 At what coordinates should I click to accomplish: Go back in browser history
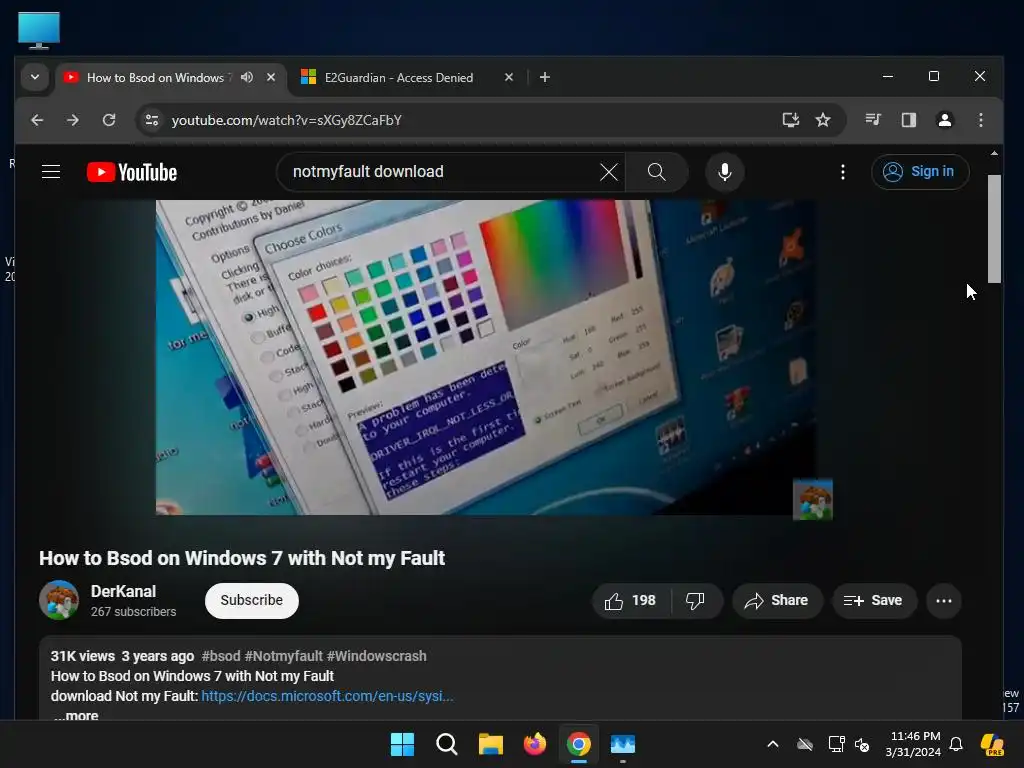click(37, 120)
